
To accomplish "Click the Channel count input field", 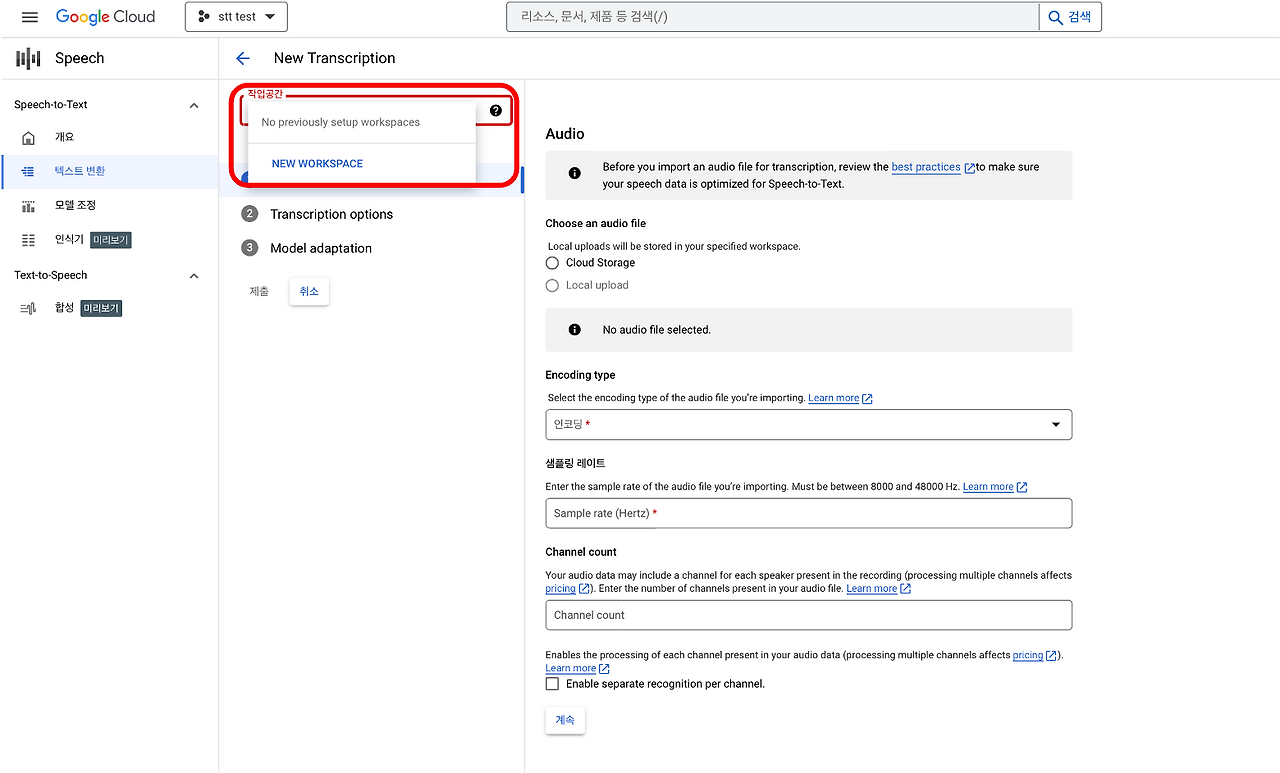I will point(808,615).
